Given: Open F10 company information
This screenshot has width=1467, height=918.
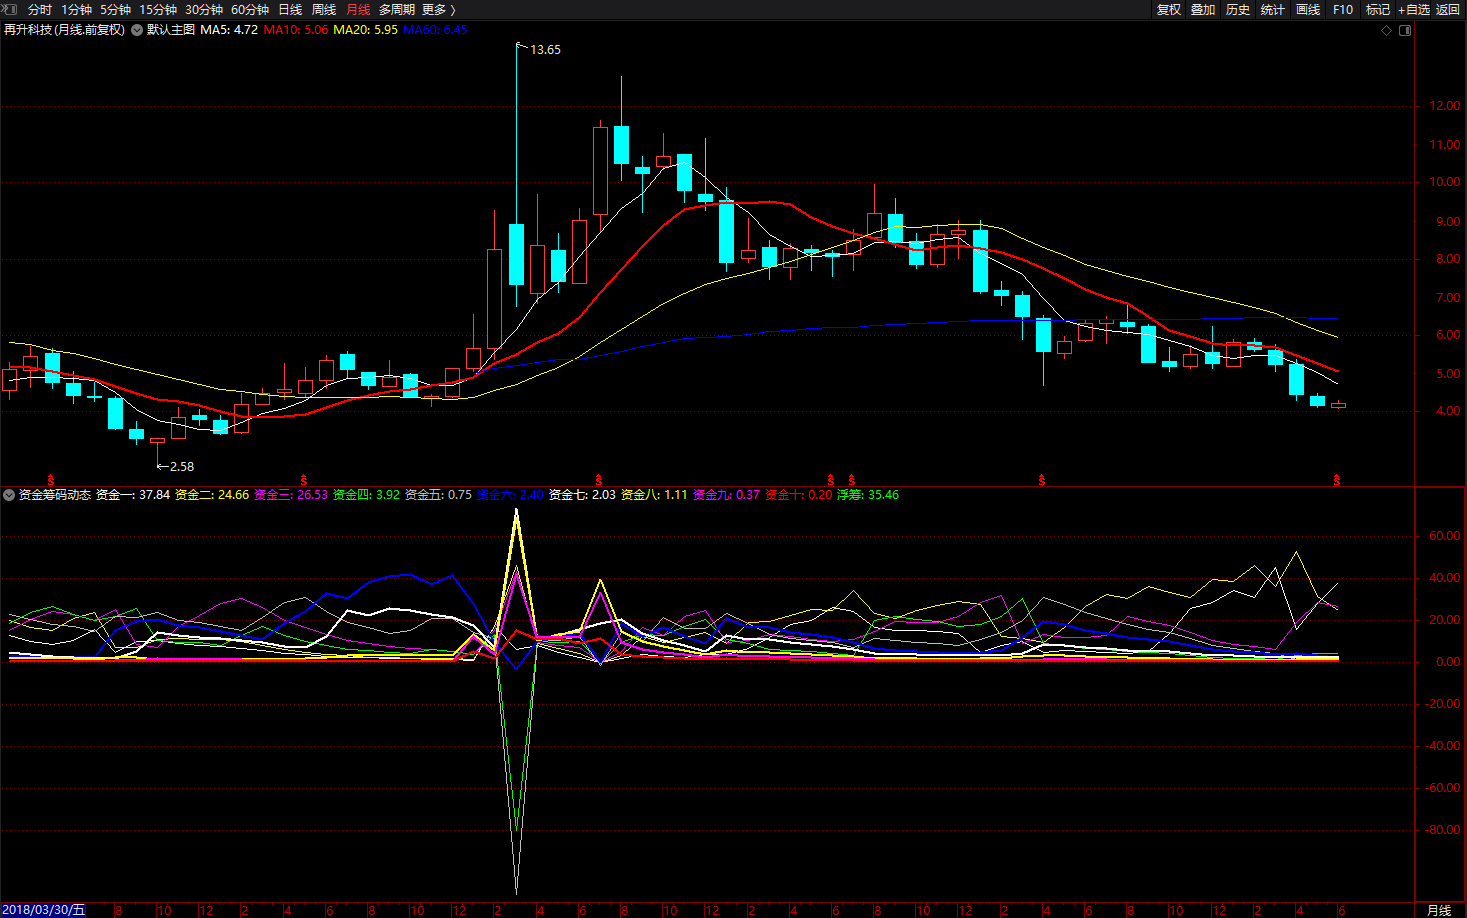Looking at the screenshot, I should point(1343,9).
